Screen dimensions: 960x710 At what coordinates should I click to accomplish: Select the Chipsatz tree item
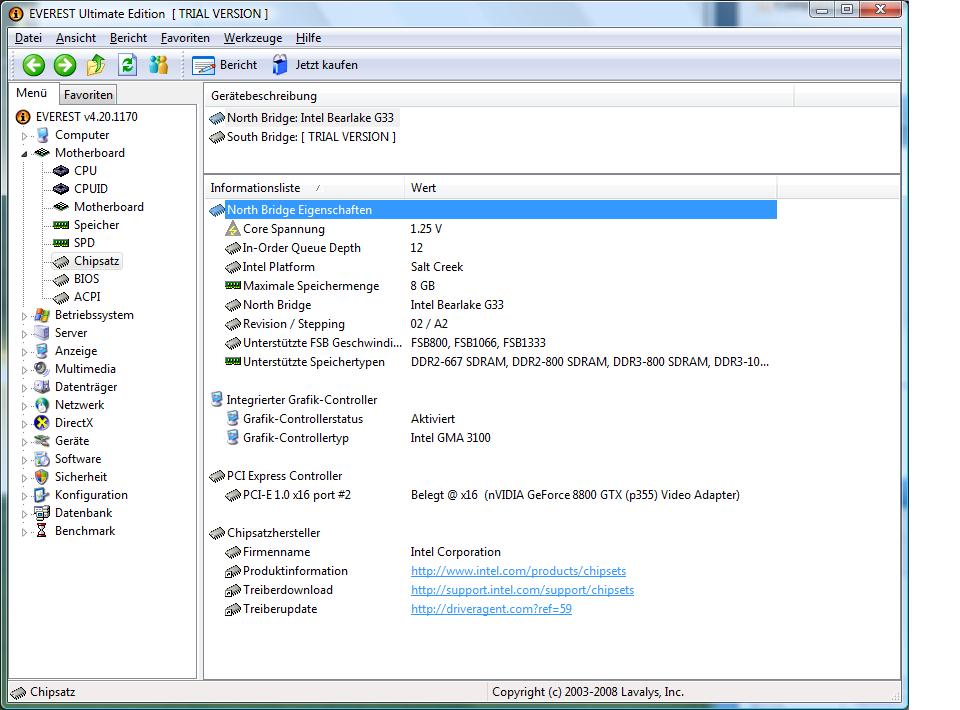point(96,261)
